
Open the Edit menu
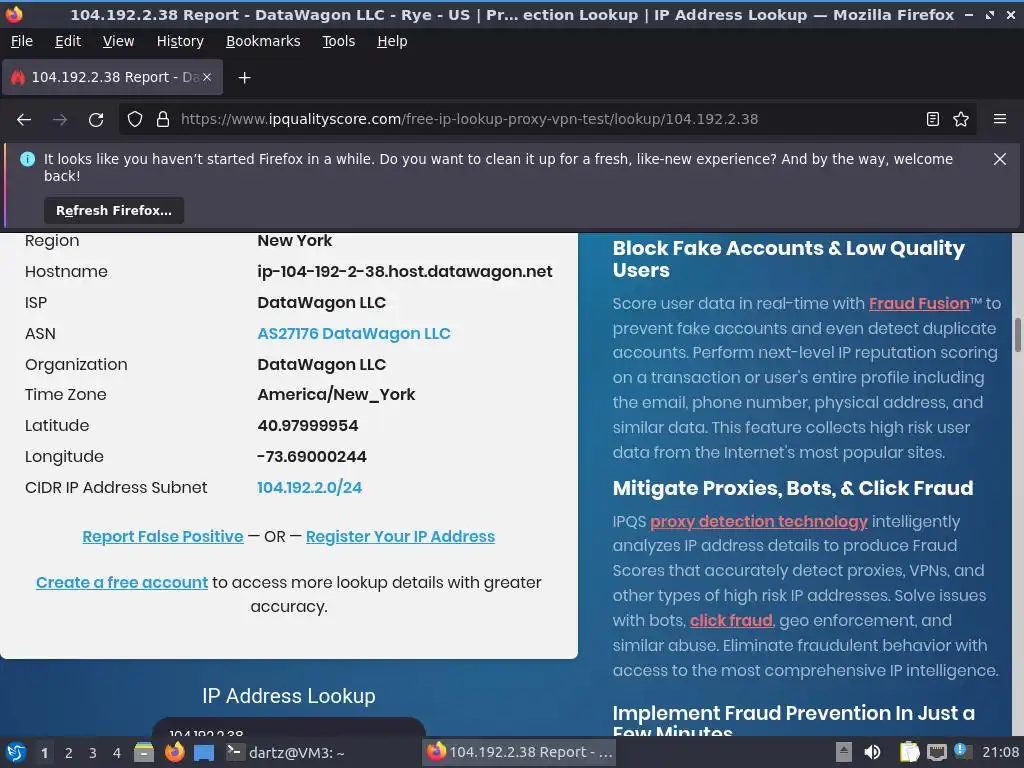68,41
